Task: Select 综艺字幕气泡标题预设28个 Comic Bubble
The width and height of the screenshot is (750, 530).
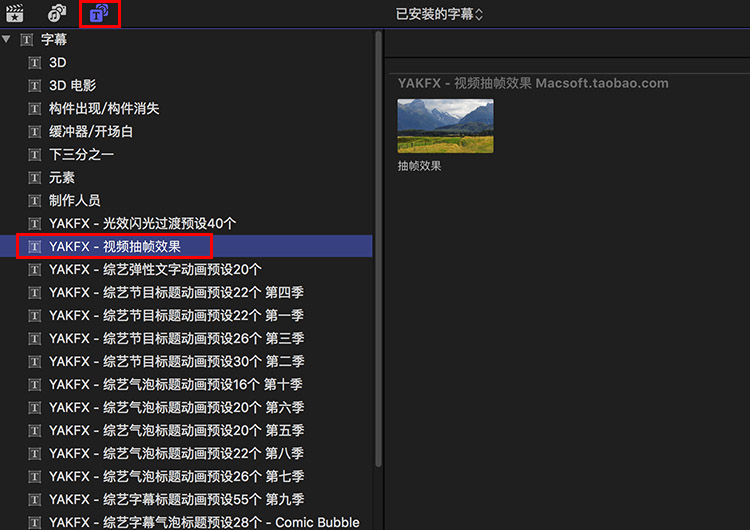Action: pos(186,521)
